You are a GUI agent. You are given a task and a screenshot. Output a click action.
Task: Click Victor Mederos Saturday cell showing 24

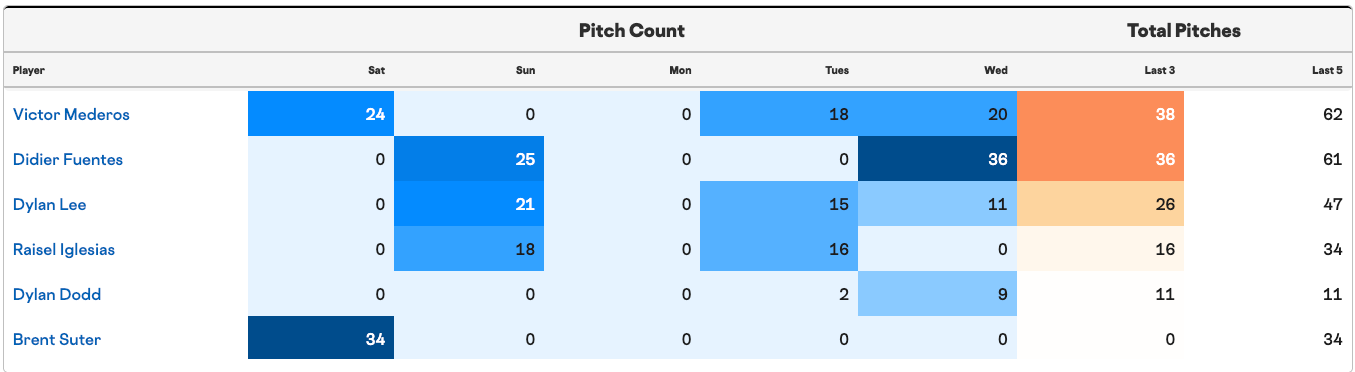tap(322, 114)
